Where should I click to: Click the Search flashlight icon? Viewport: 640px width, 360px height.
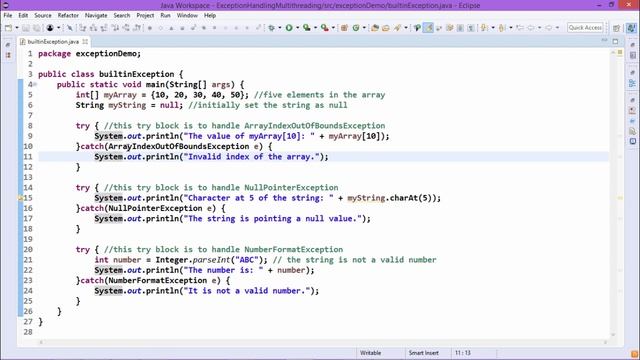tap(397, 28)
